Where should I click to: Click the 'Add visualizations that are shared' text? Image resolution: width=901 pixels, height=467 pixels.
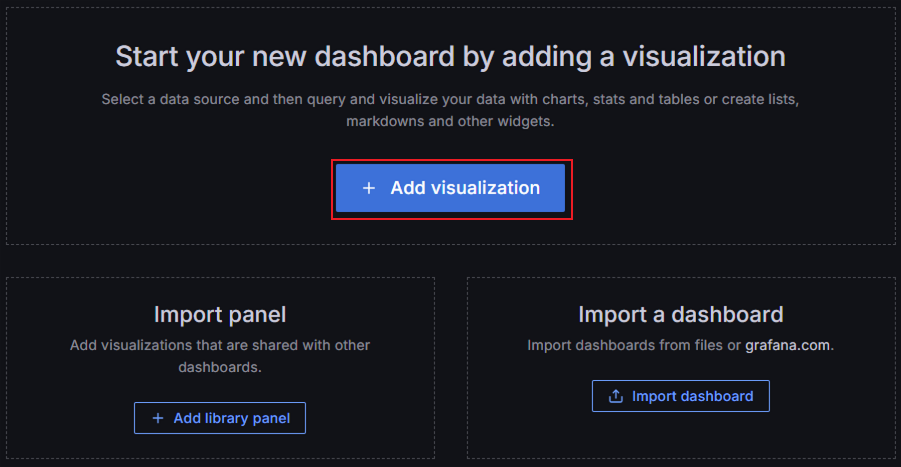[220, 345]
